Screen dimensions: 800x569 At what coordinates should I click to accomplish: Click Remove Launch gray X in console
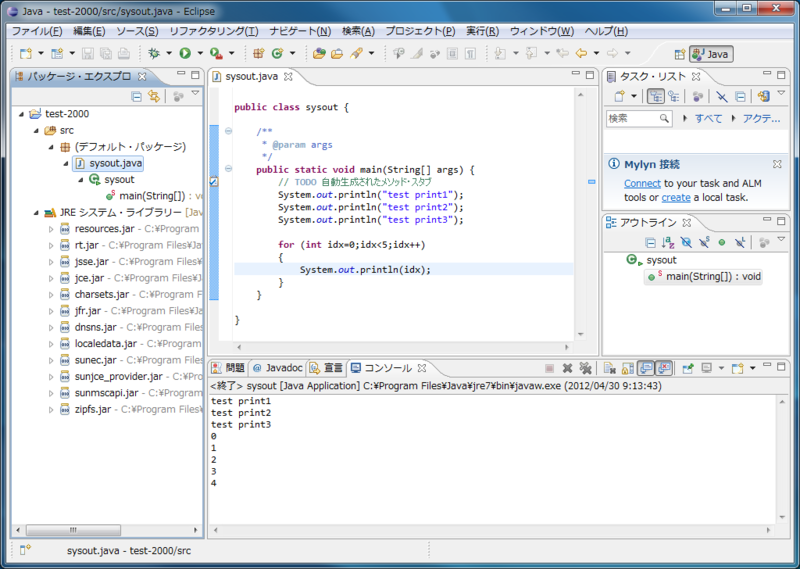[x=567, y=368]
